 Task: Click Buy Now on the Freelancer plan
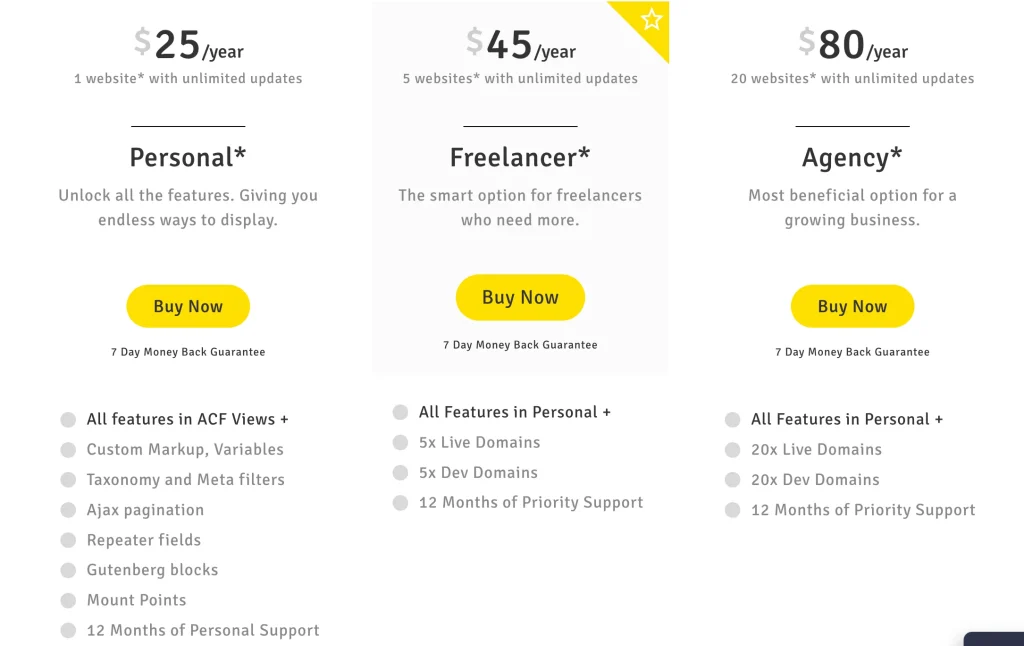tap(520, 297)
